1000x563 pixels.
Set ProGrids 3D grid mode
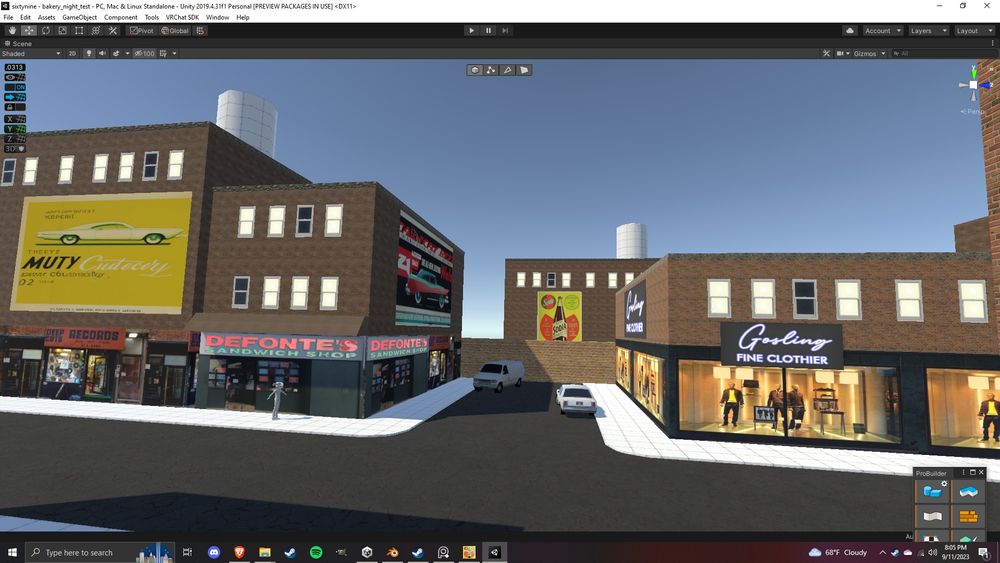click(15, 149)
